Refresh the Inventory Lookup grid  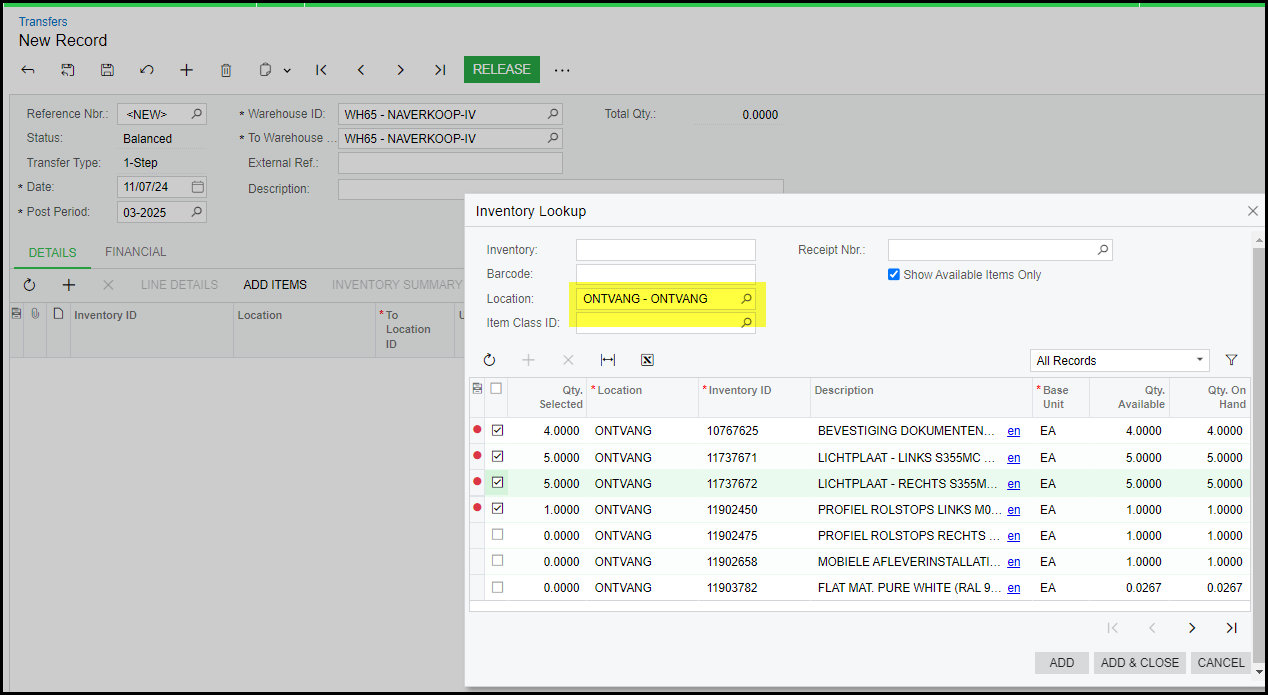(x=489, y=360)
